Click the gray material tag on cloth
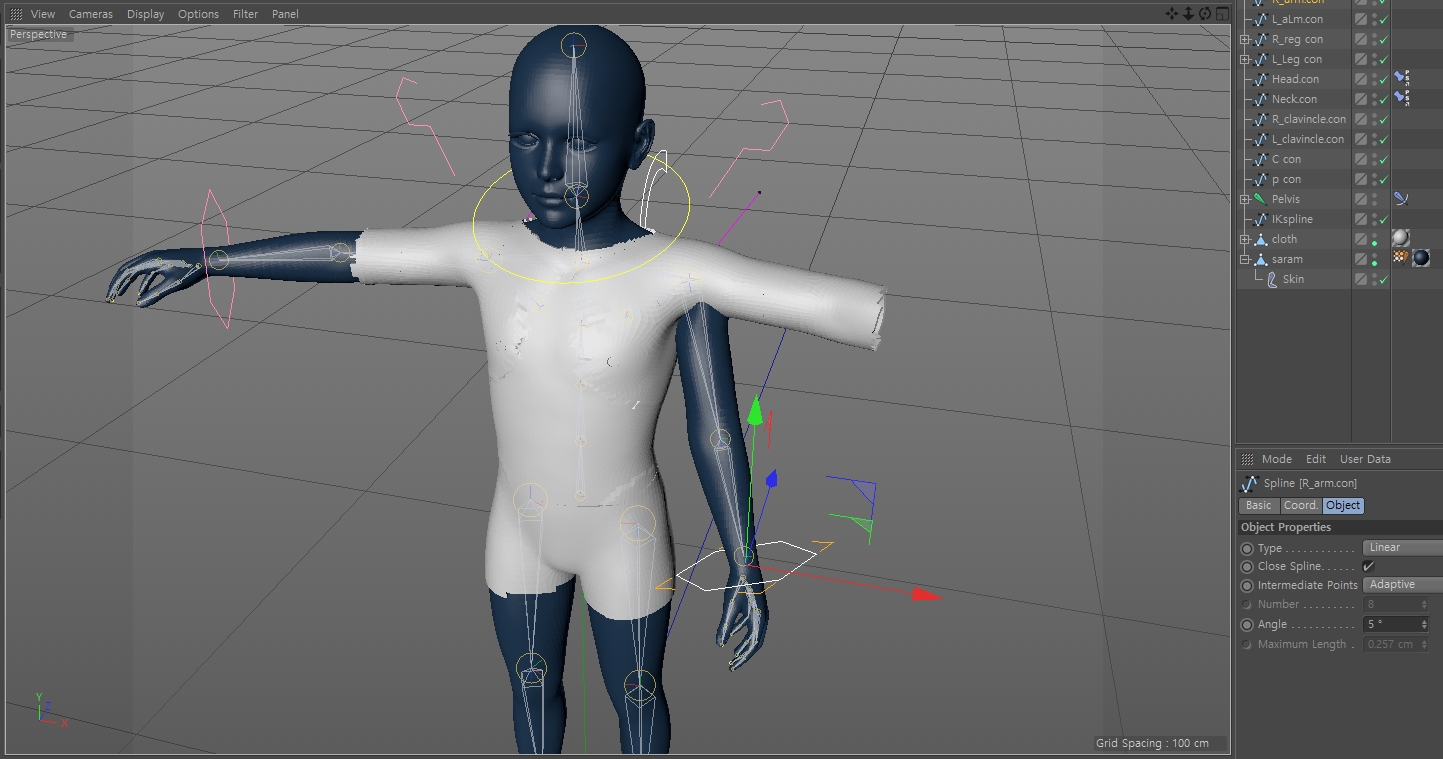The image size is (1443, 759). (1401, 238)
